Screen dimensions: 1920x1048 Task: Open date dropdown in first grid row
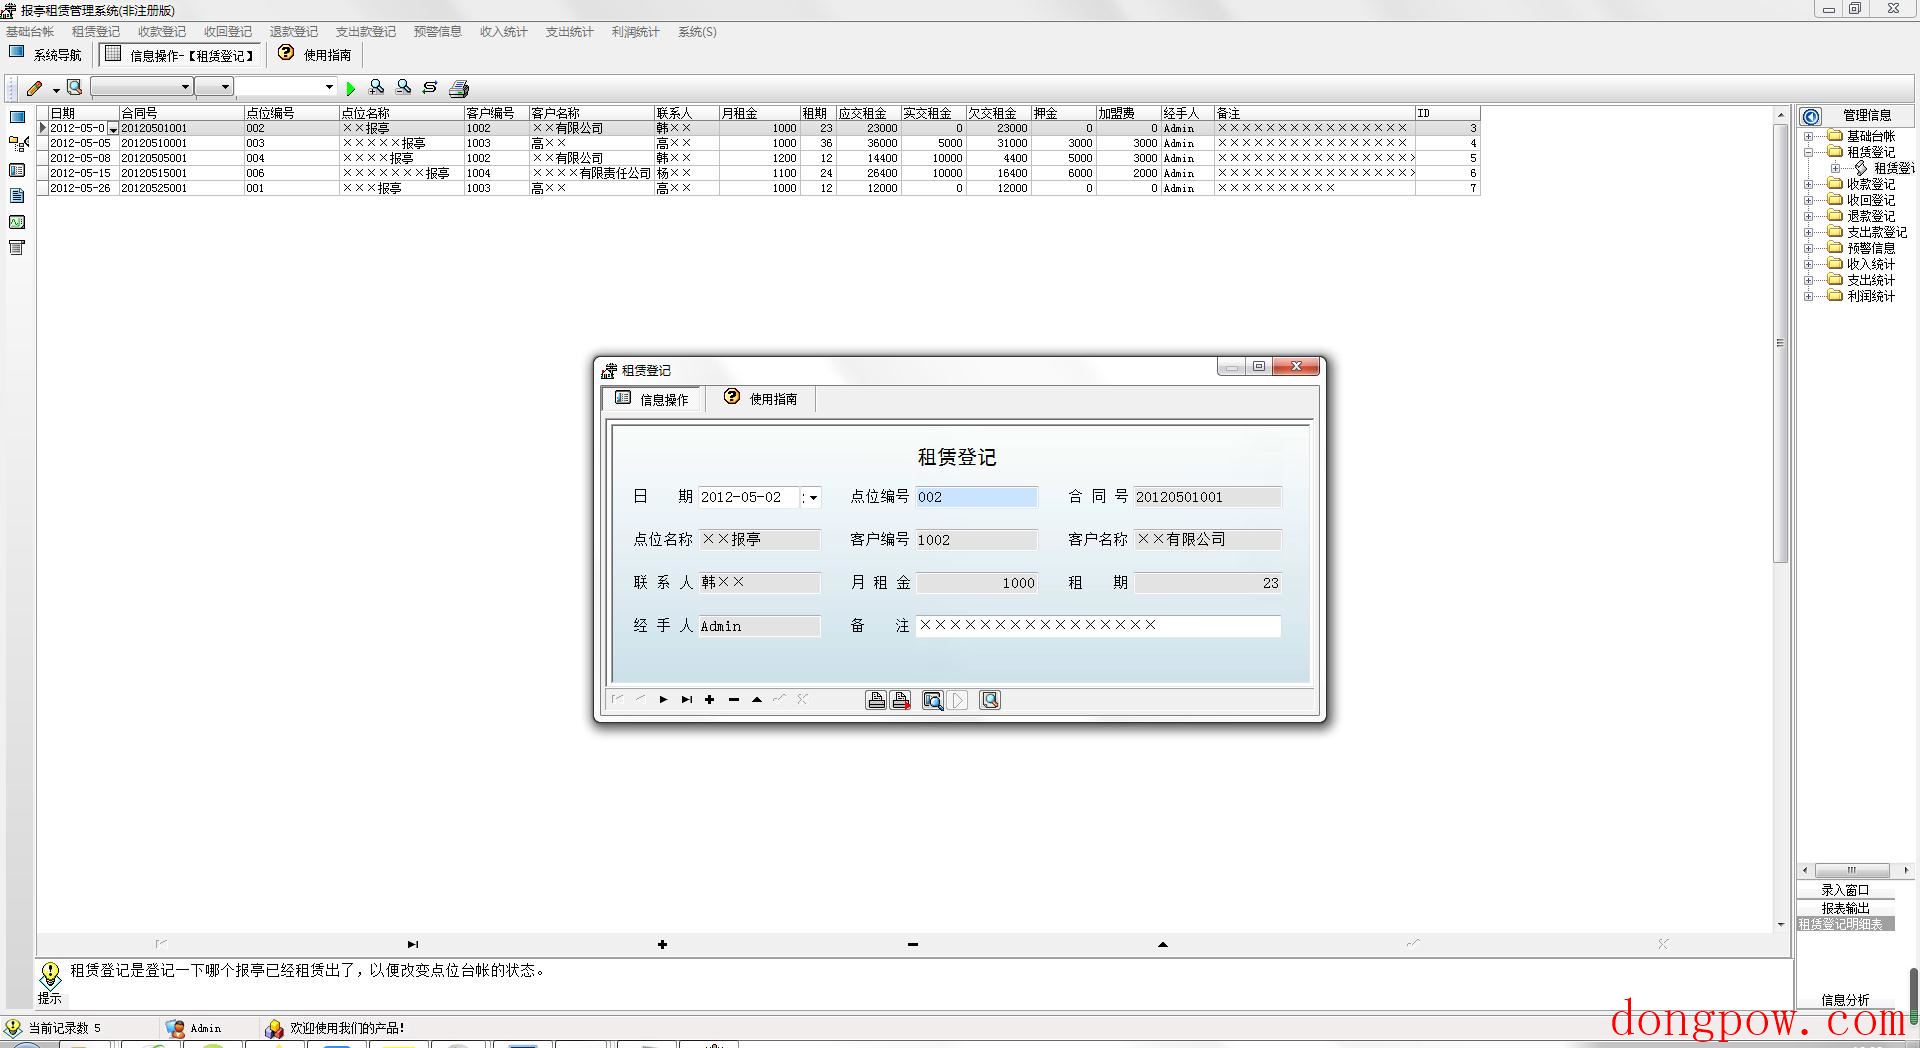click(x=113, y=129)
